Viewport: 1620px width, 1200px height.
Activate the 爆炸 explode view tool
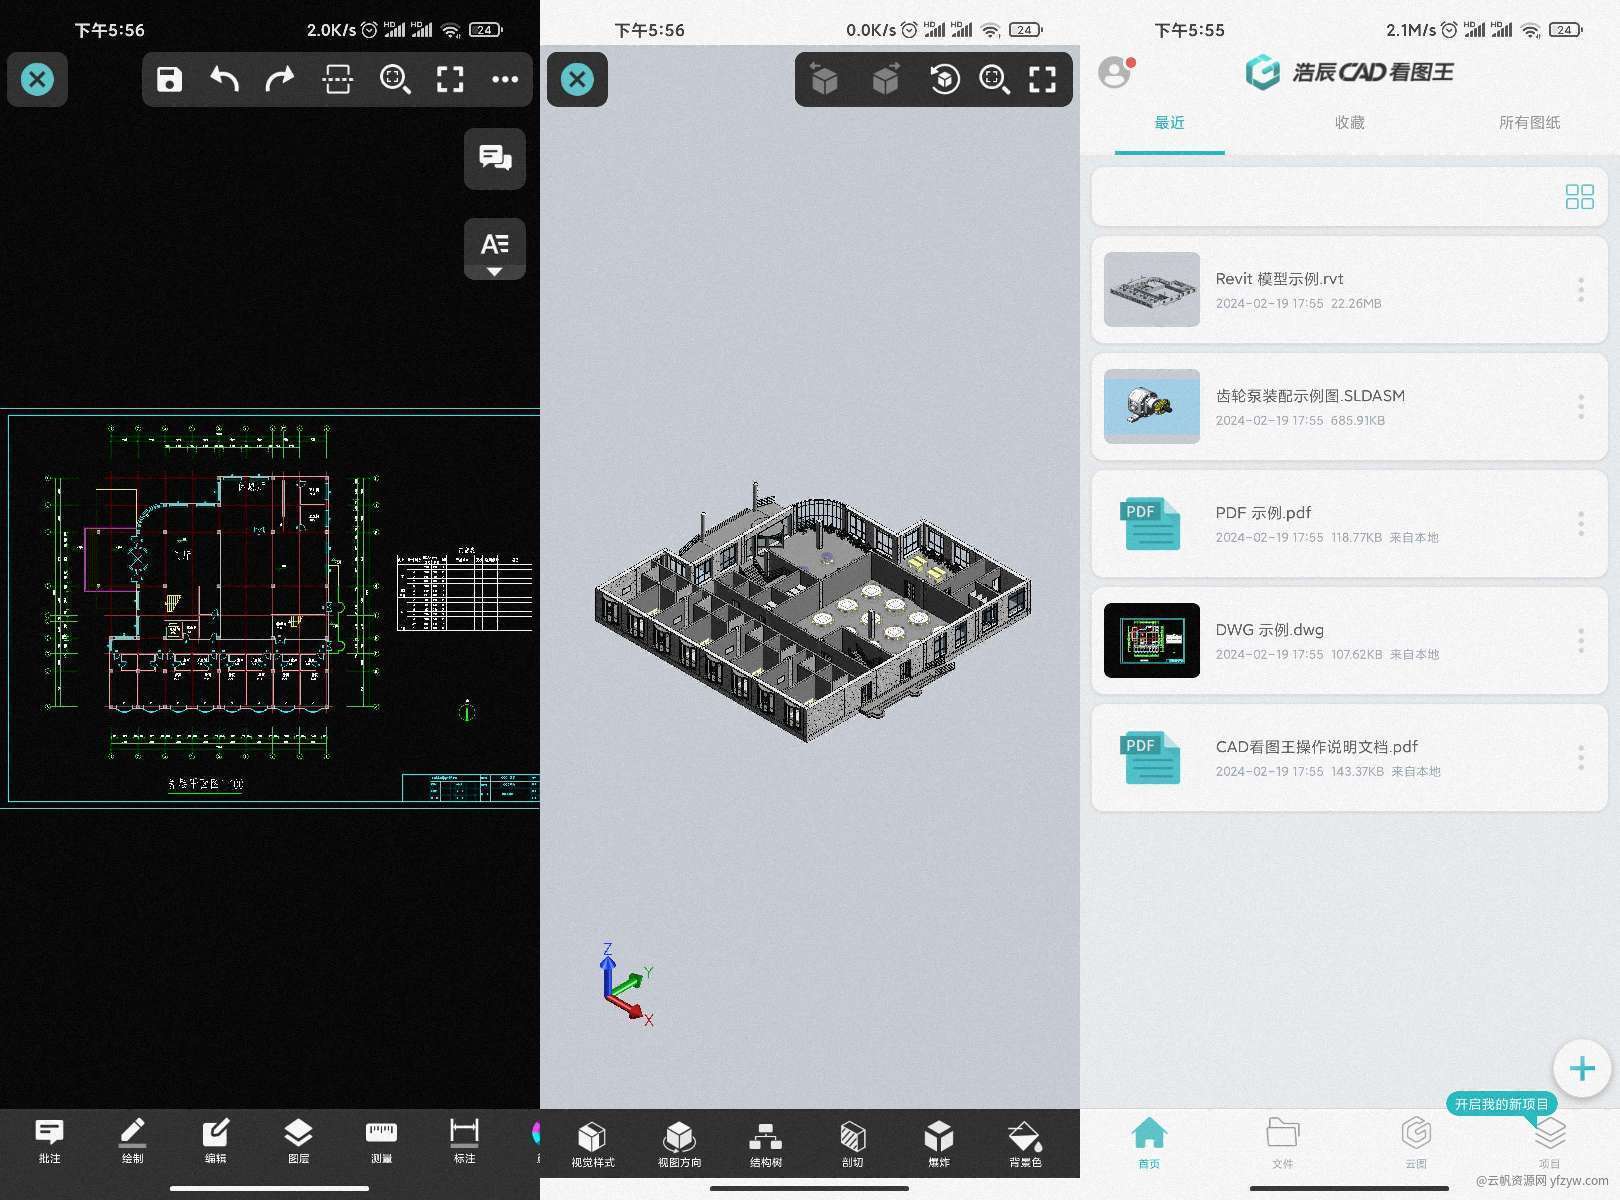939,1144
